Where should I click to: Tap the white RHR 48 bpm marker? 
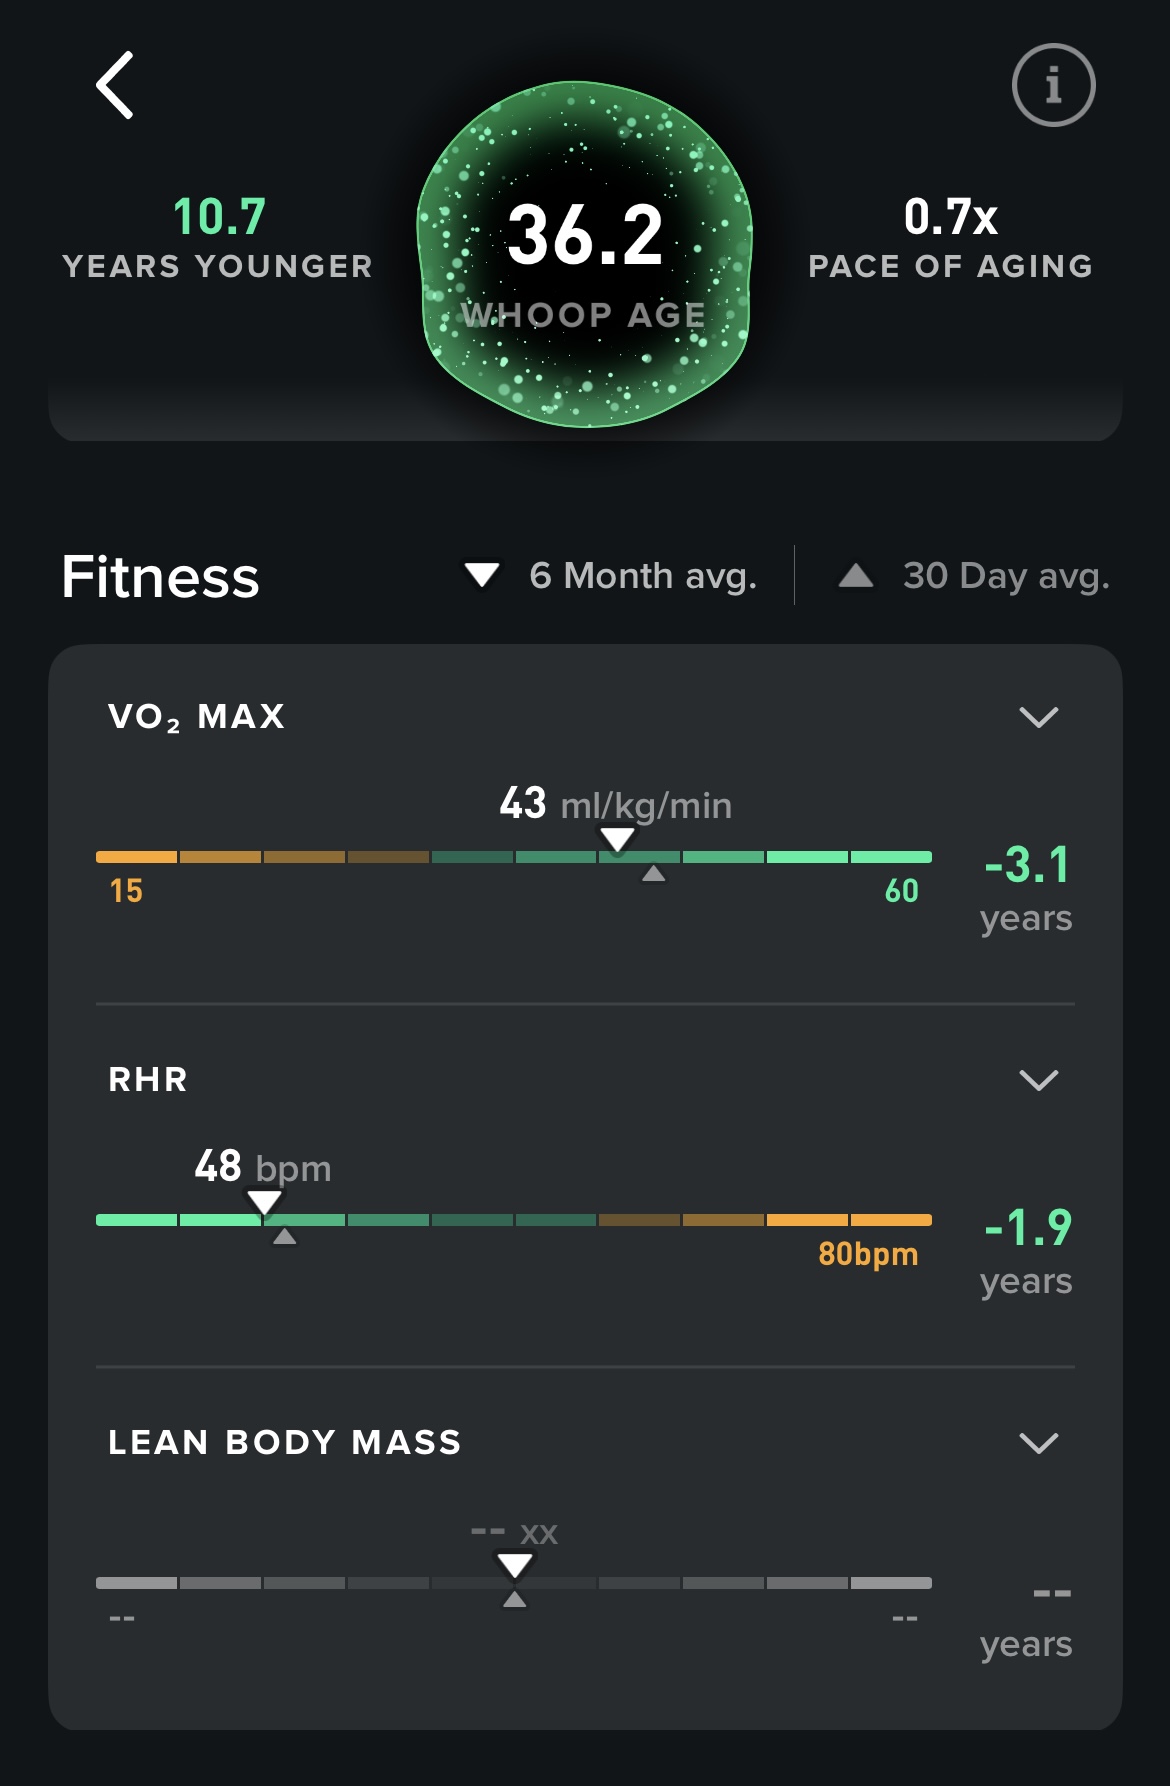(x=264, y=1202)
